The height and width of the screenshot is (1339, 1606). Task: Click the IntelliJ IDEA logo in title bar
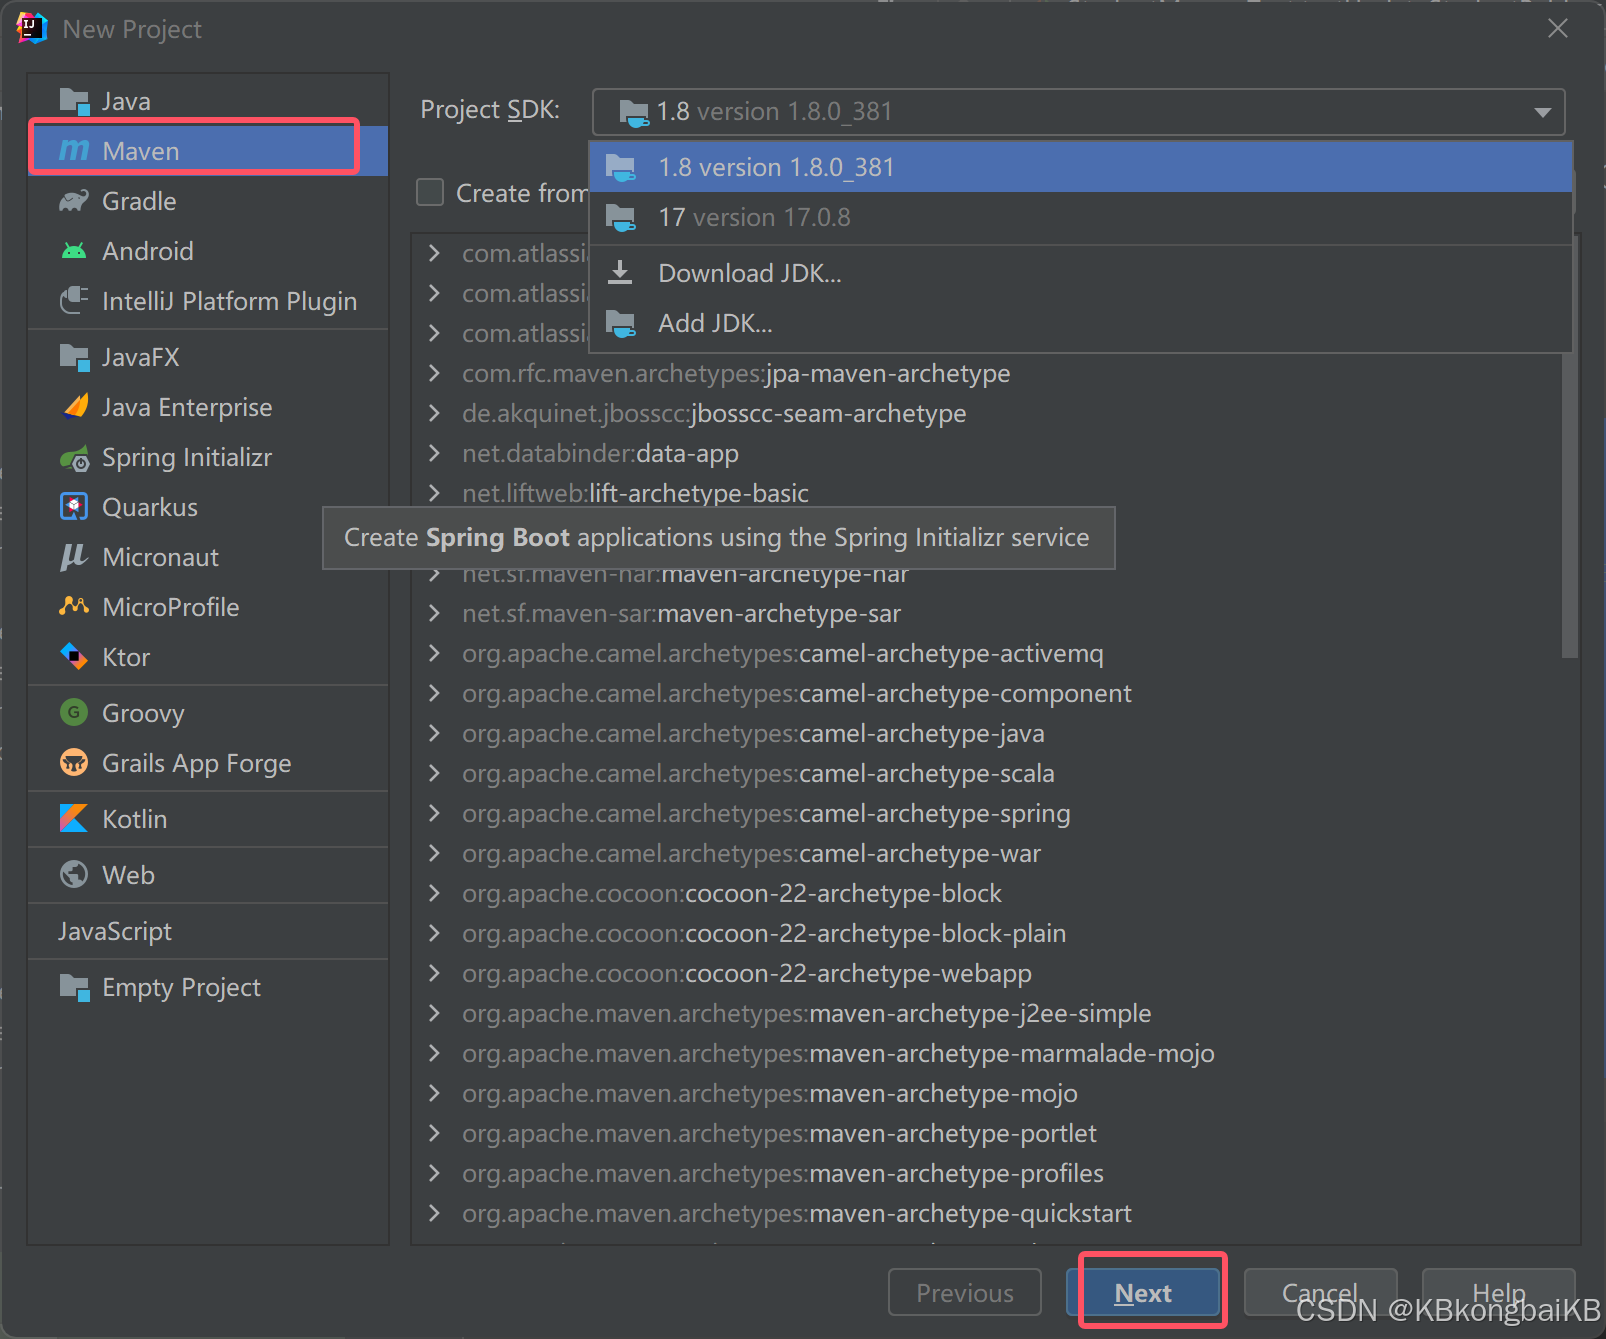point(31,29)
